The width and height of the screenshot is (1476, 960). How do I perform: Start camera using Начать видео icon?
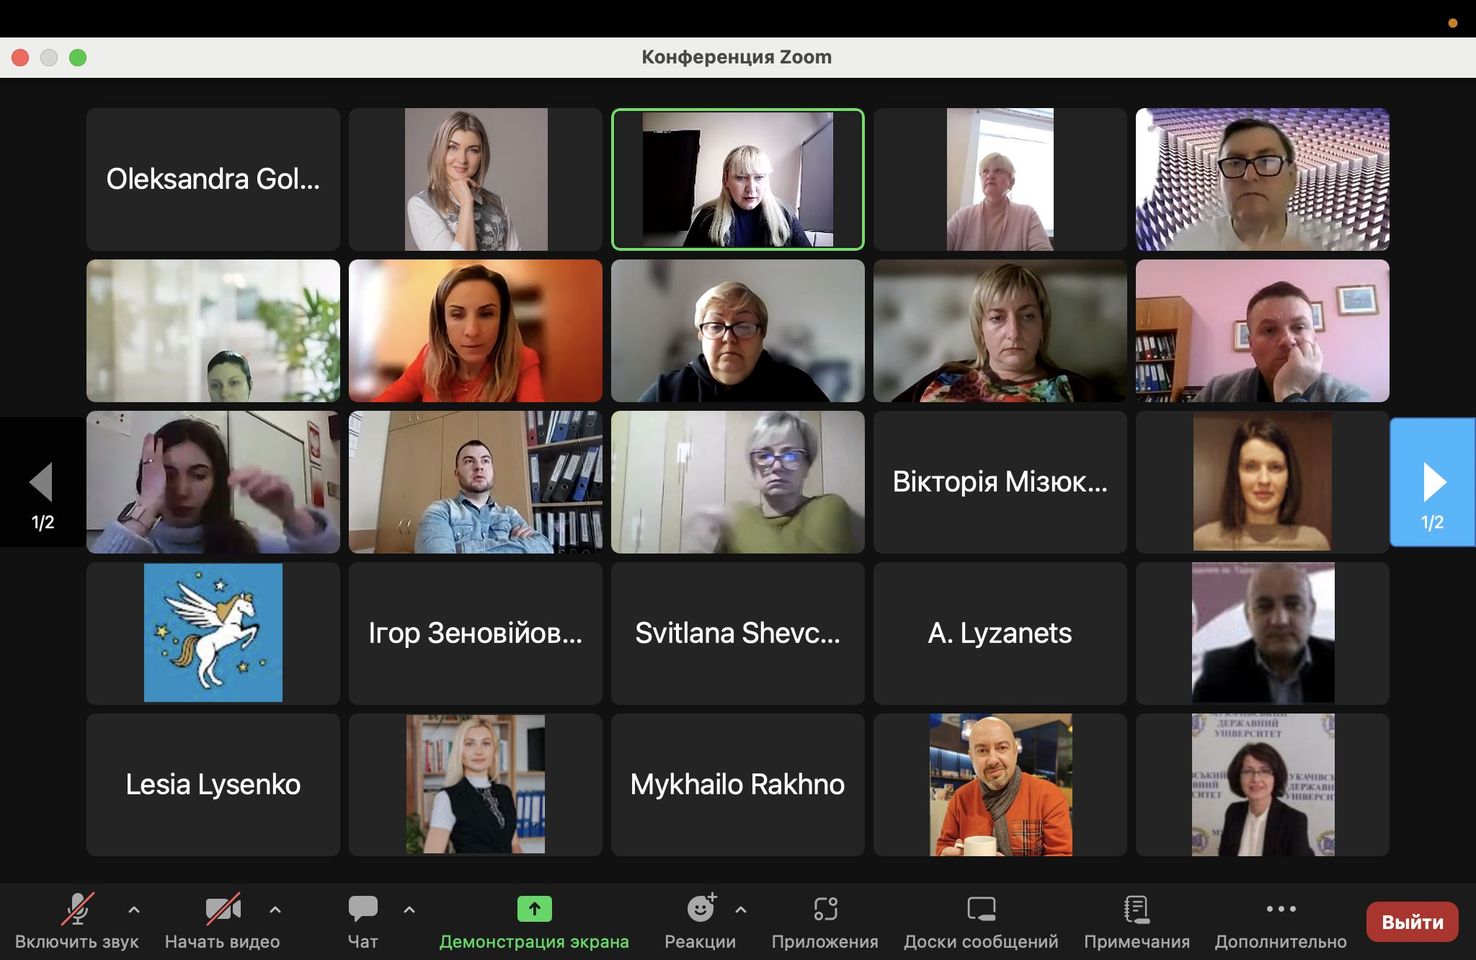coord(222,909)
